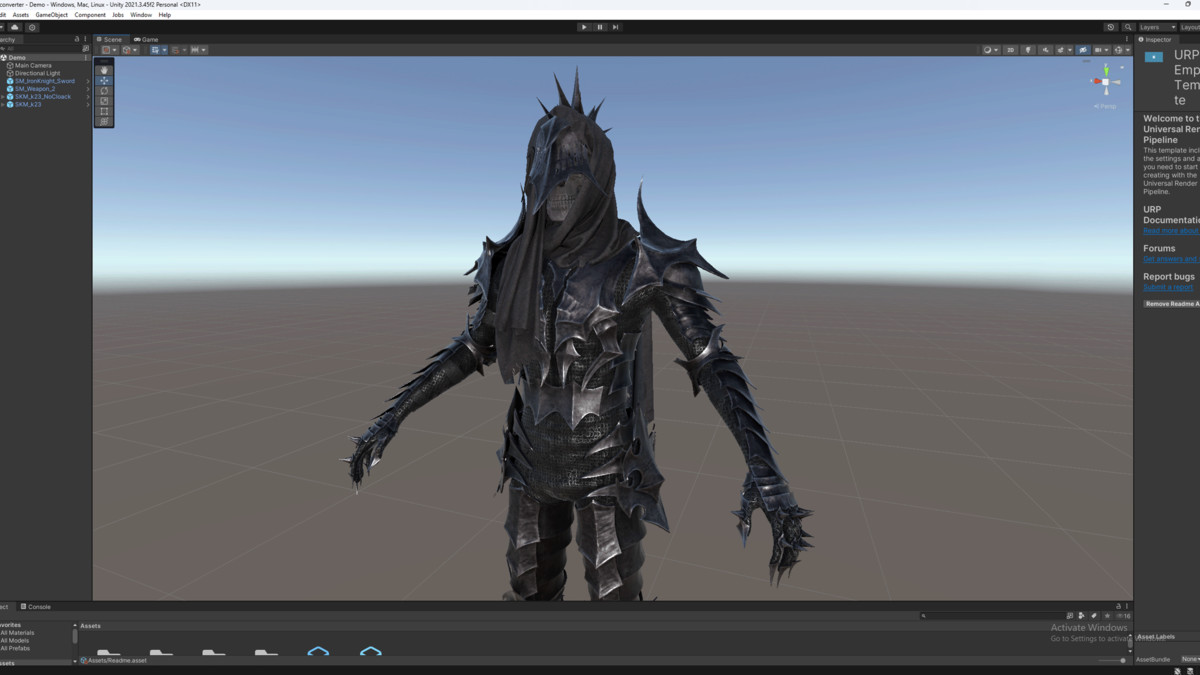Toggle tool handle pivot position button
This screenshot has height=675, width=1200.
pos(110,50)
